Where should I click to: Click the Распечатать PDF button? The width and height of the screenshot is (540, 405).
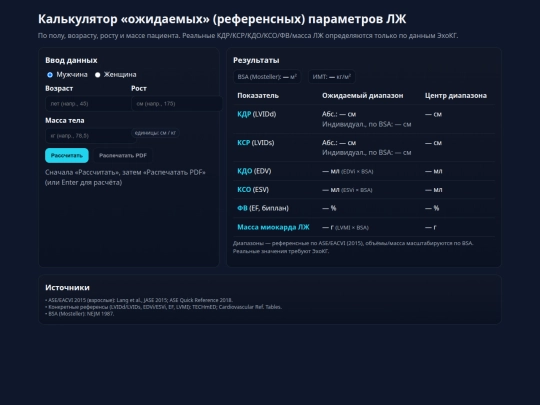(x=123, y=156)
